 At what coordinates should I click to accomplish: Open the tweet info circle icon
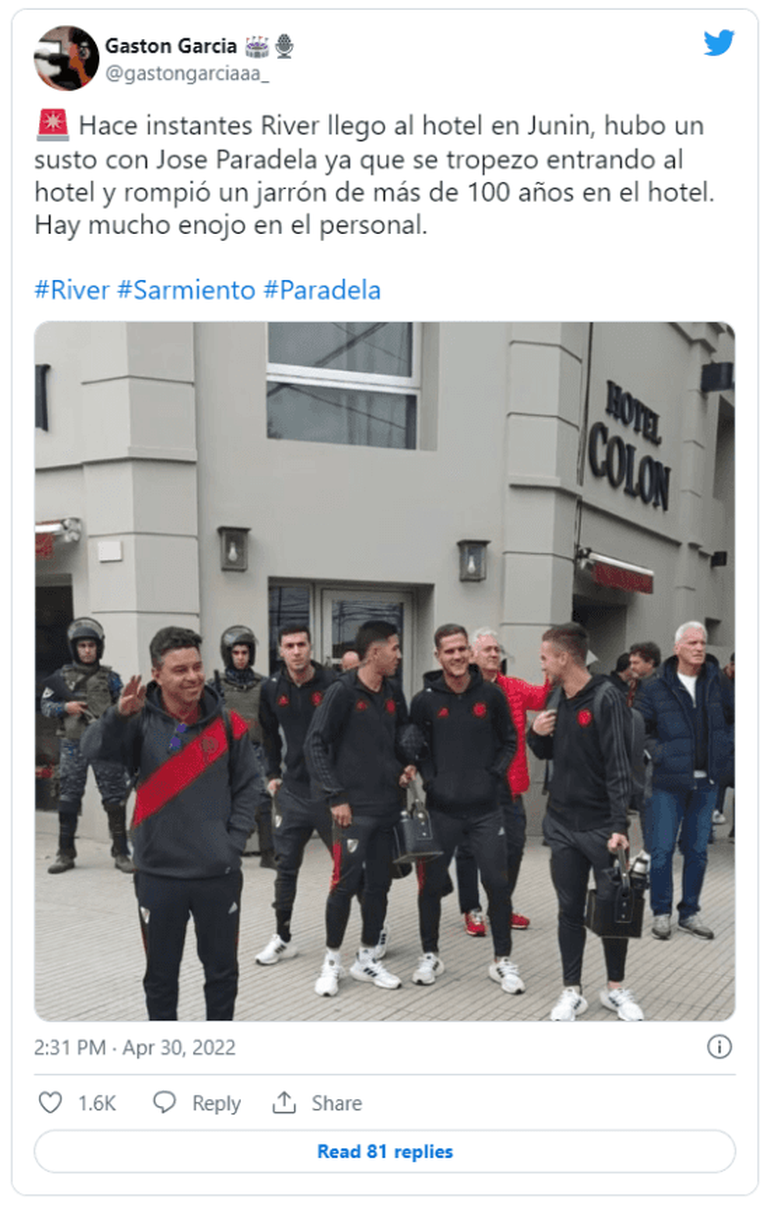tap(719, 1047)
